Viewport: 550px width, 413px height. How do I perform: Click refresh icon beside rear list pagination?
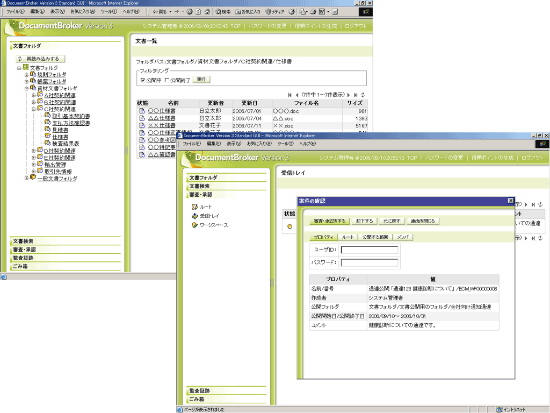(x=363, y=95)
